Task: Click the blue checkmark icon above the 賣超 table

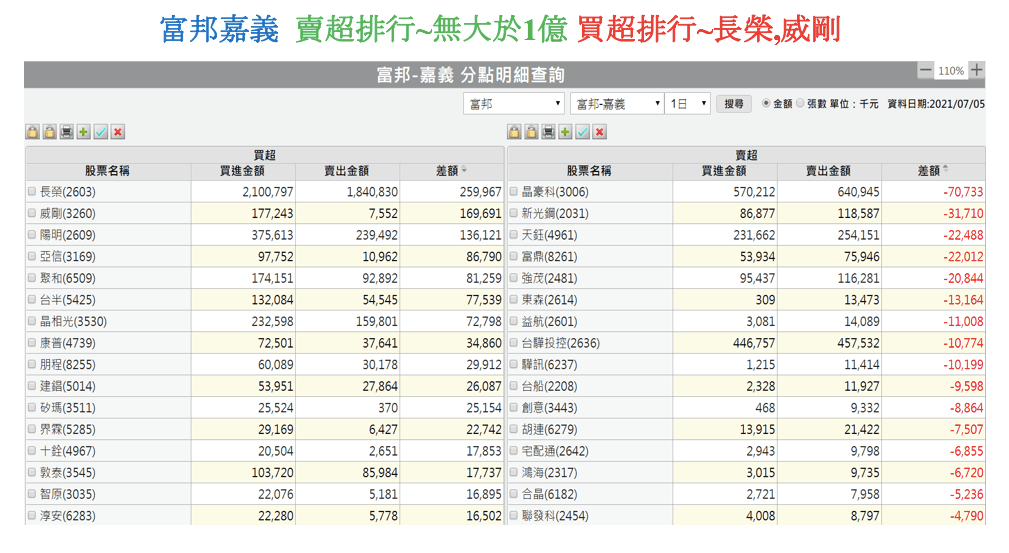Action: coord(582,132)
